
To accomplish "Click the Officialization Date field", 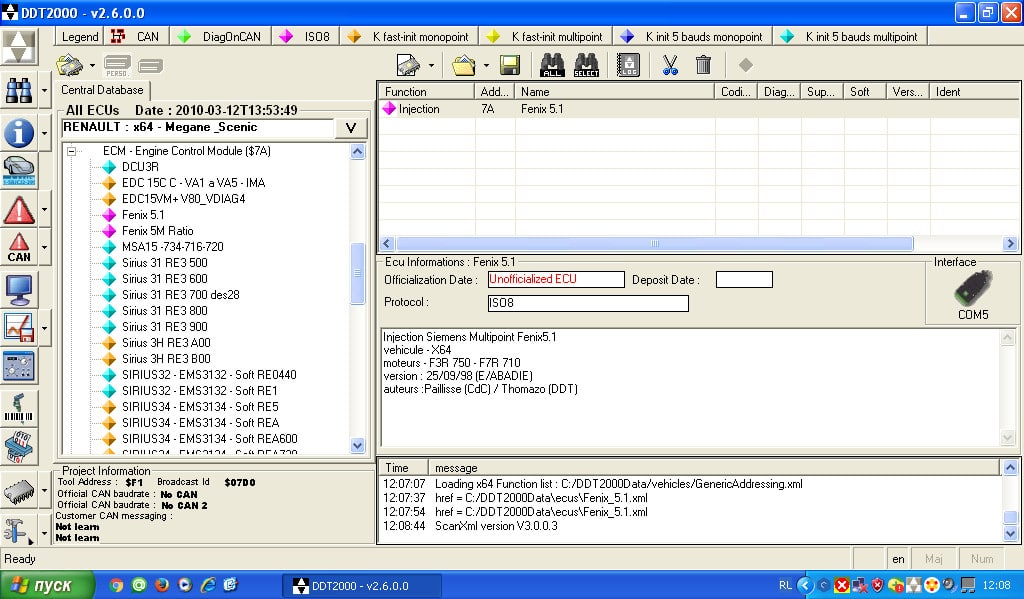I will pos(556,280).
